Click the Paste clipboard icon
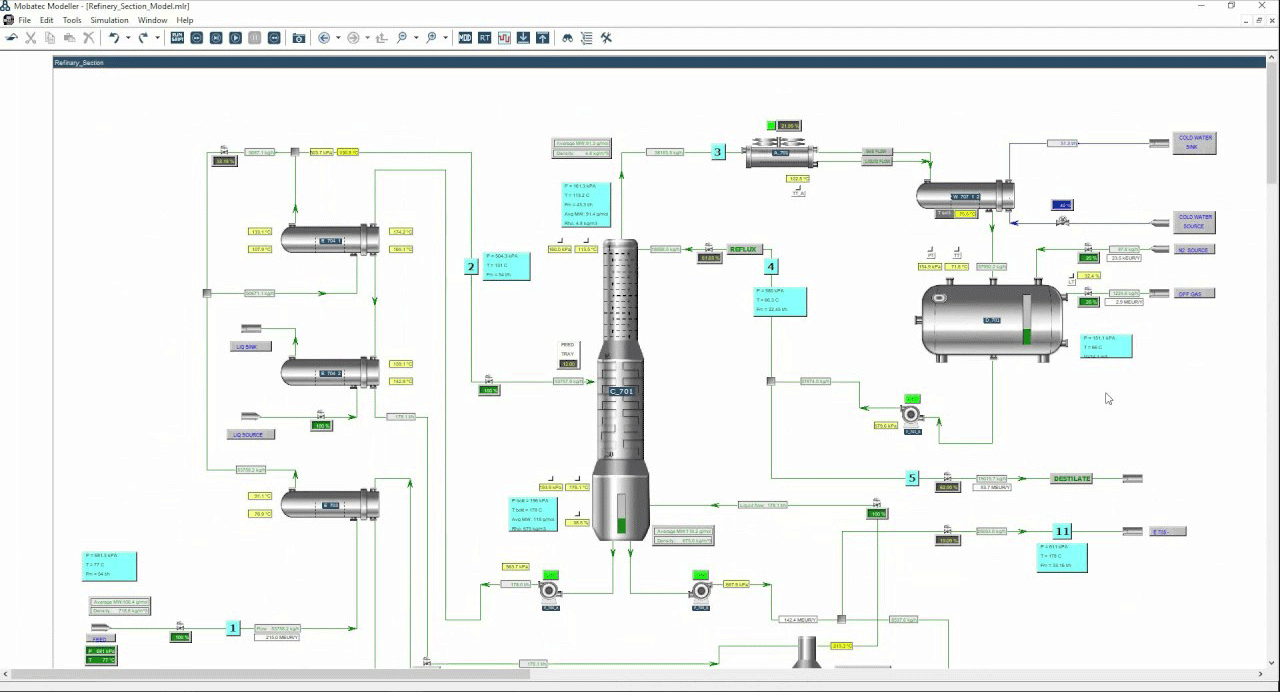This screenshot has height=692, width=1280. click(69, 38)
